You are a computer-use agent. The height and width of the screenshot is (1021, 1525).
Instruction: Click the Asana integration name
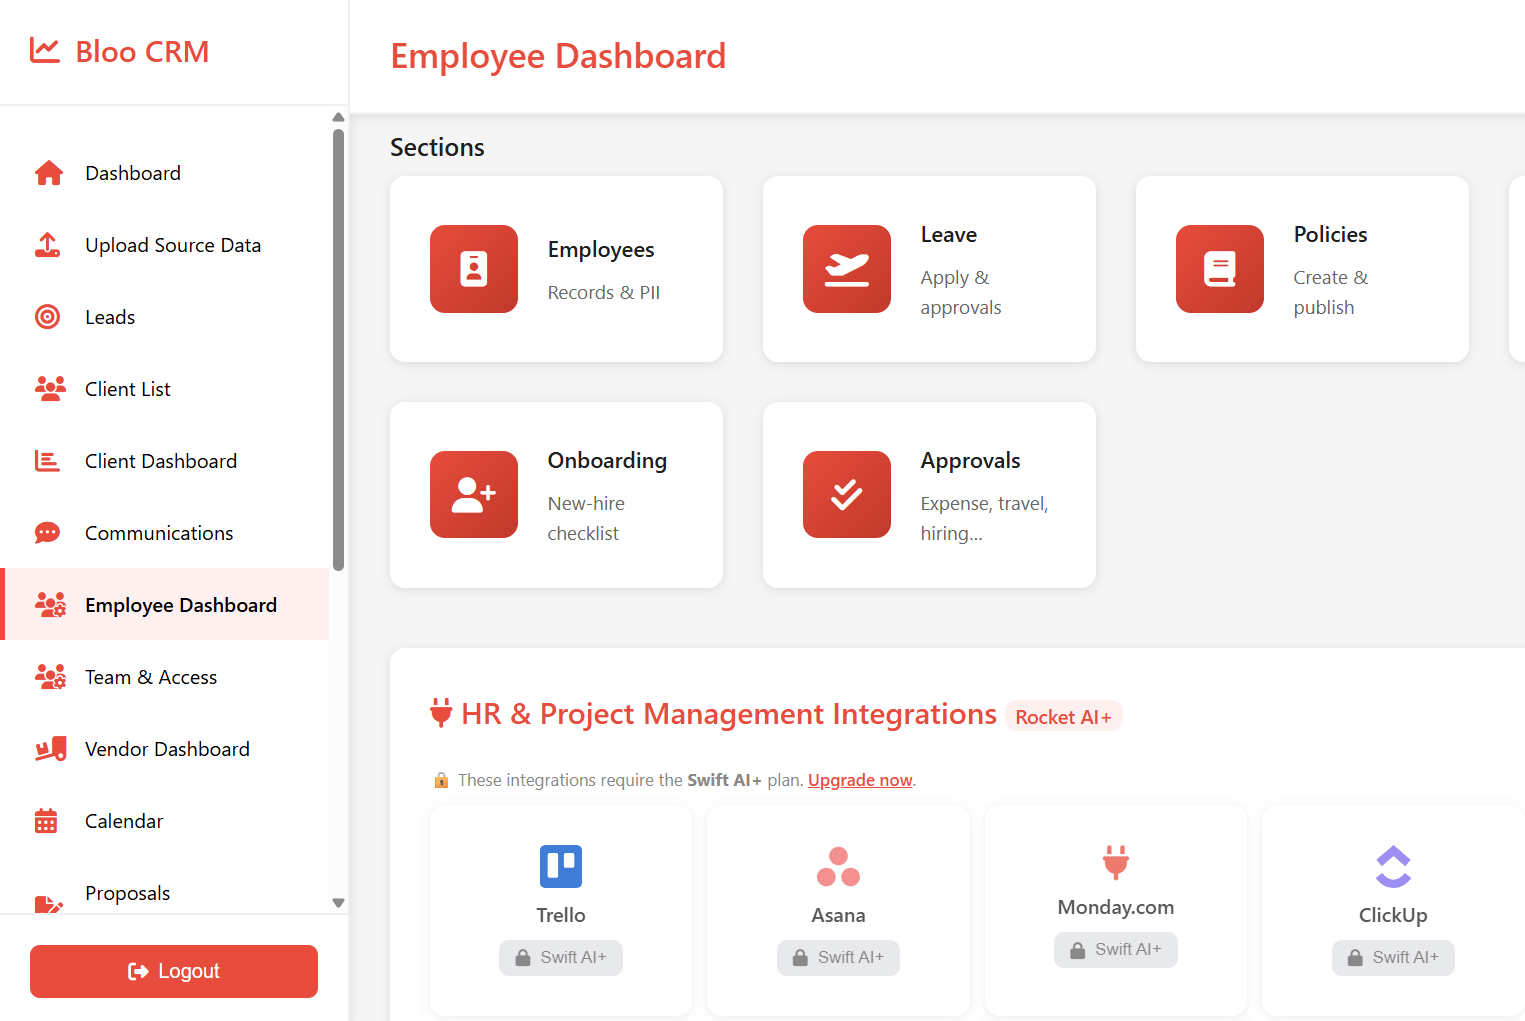838,915
